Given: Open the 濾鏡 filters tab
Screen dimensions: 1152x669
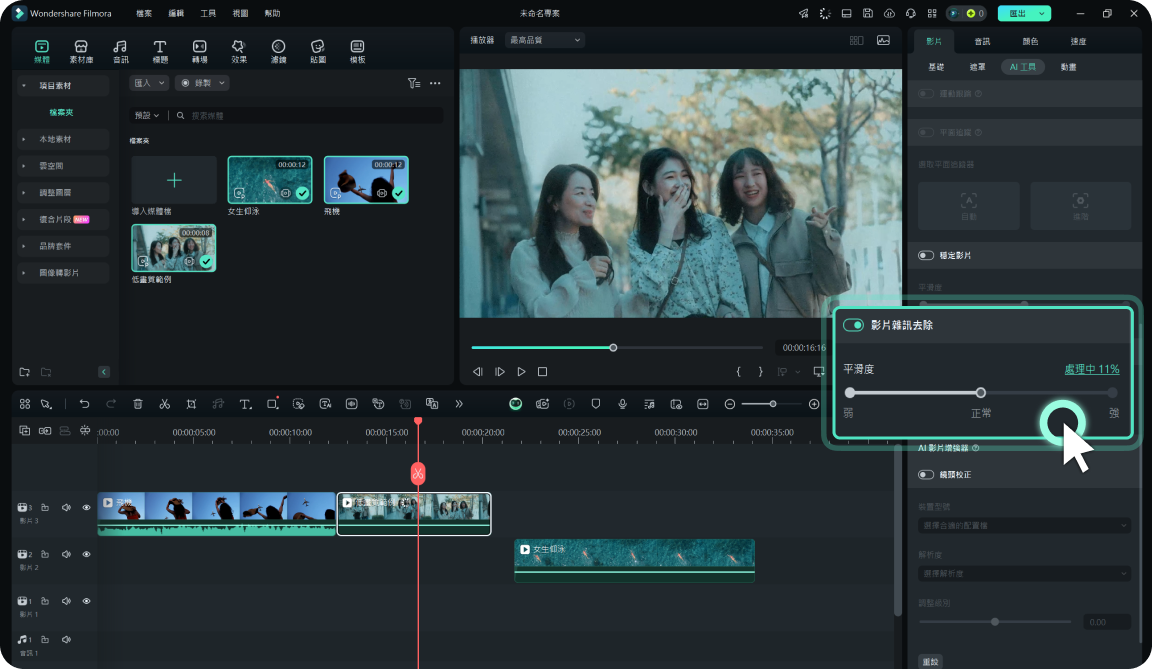Looking at the screenshot, I should 278,51.
